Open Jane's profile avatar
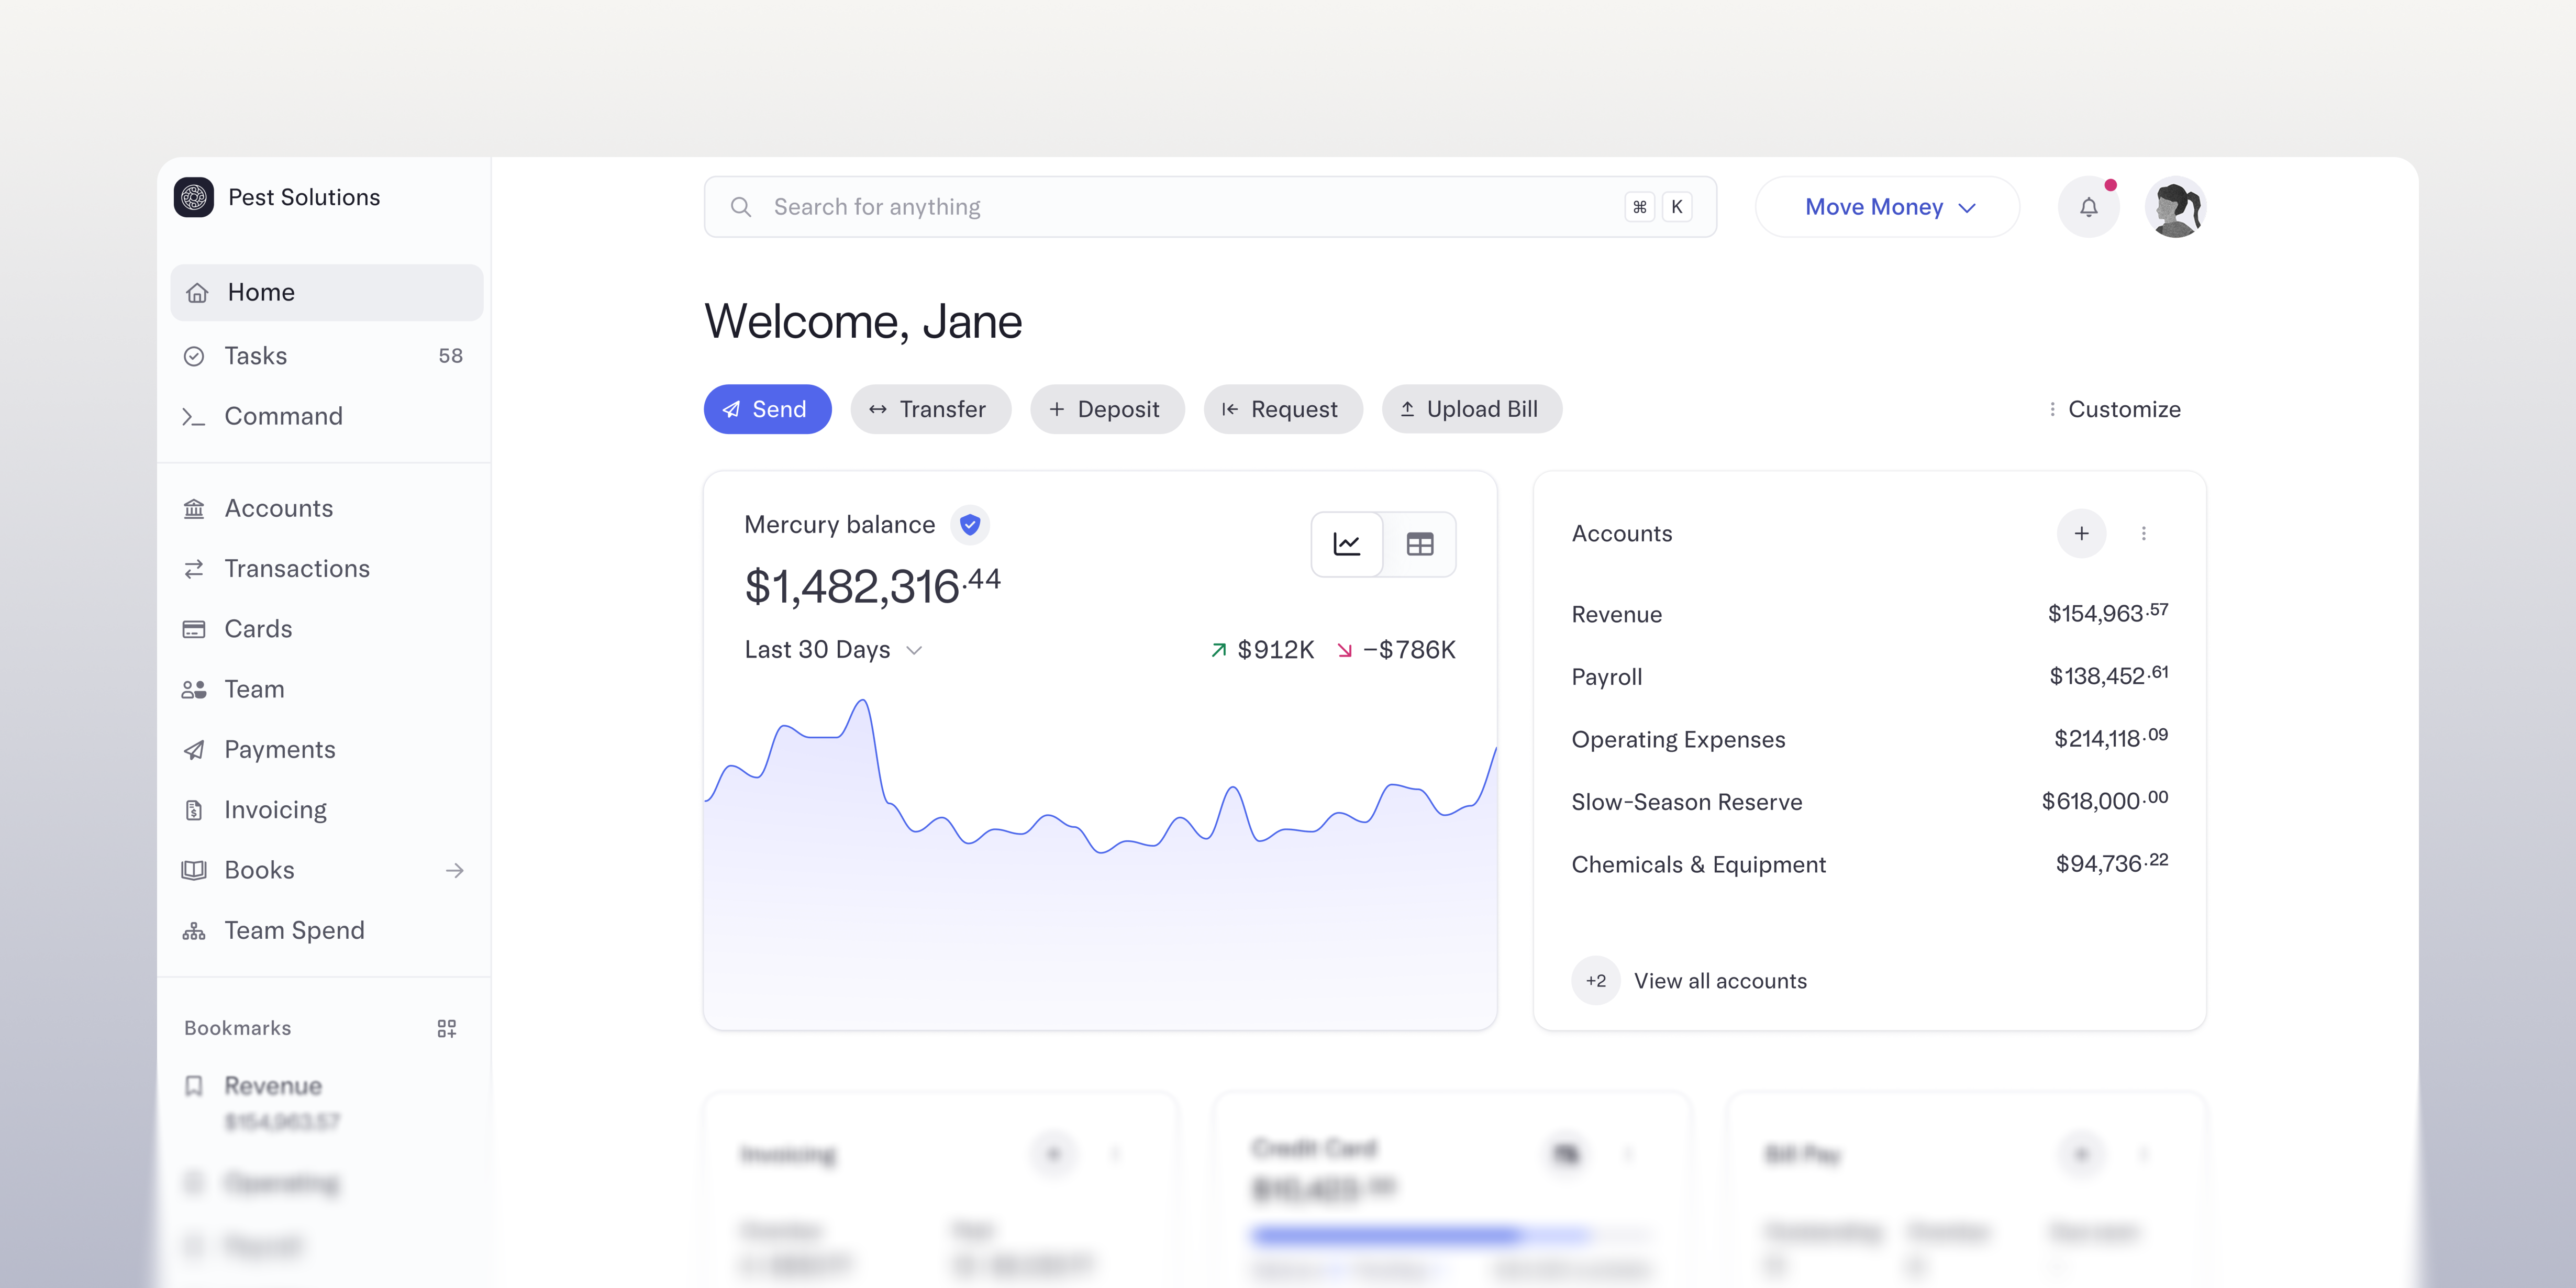Viewport: 2576px width, 1288px height. click(2175, 207)
